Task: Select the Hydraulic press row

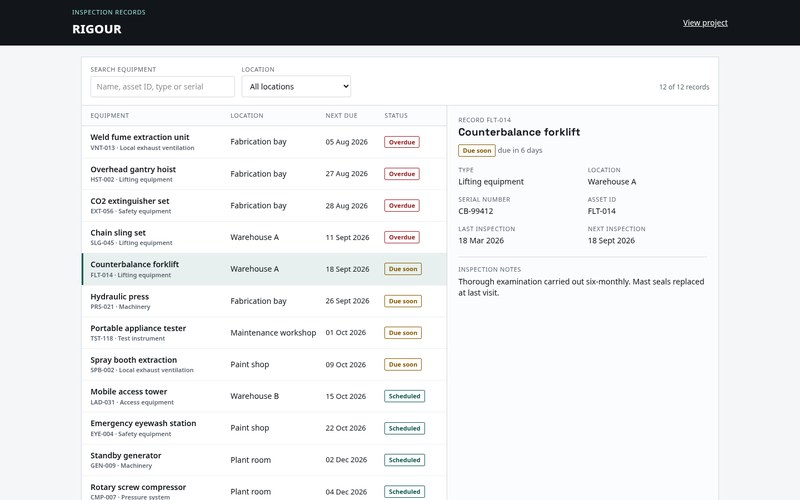Action: [264, 301]
